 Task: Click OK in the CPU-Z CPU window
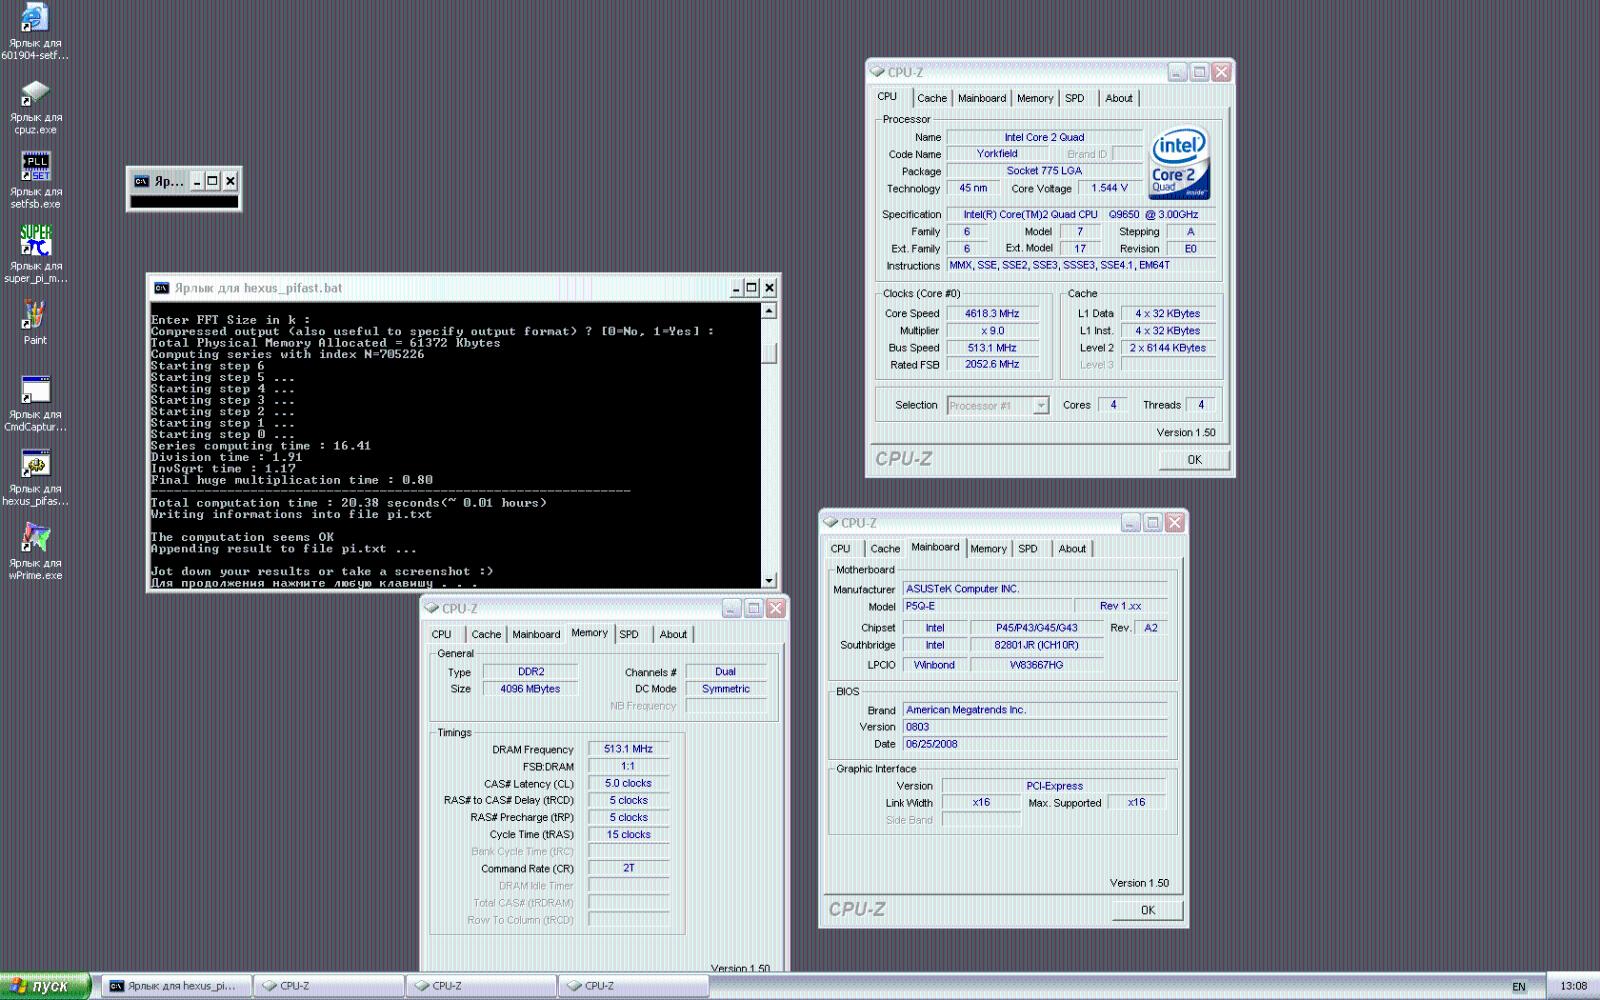coord(1194,460)
